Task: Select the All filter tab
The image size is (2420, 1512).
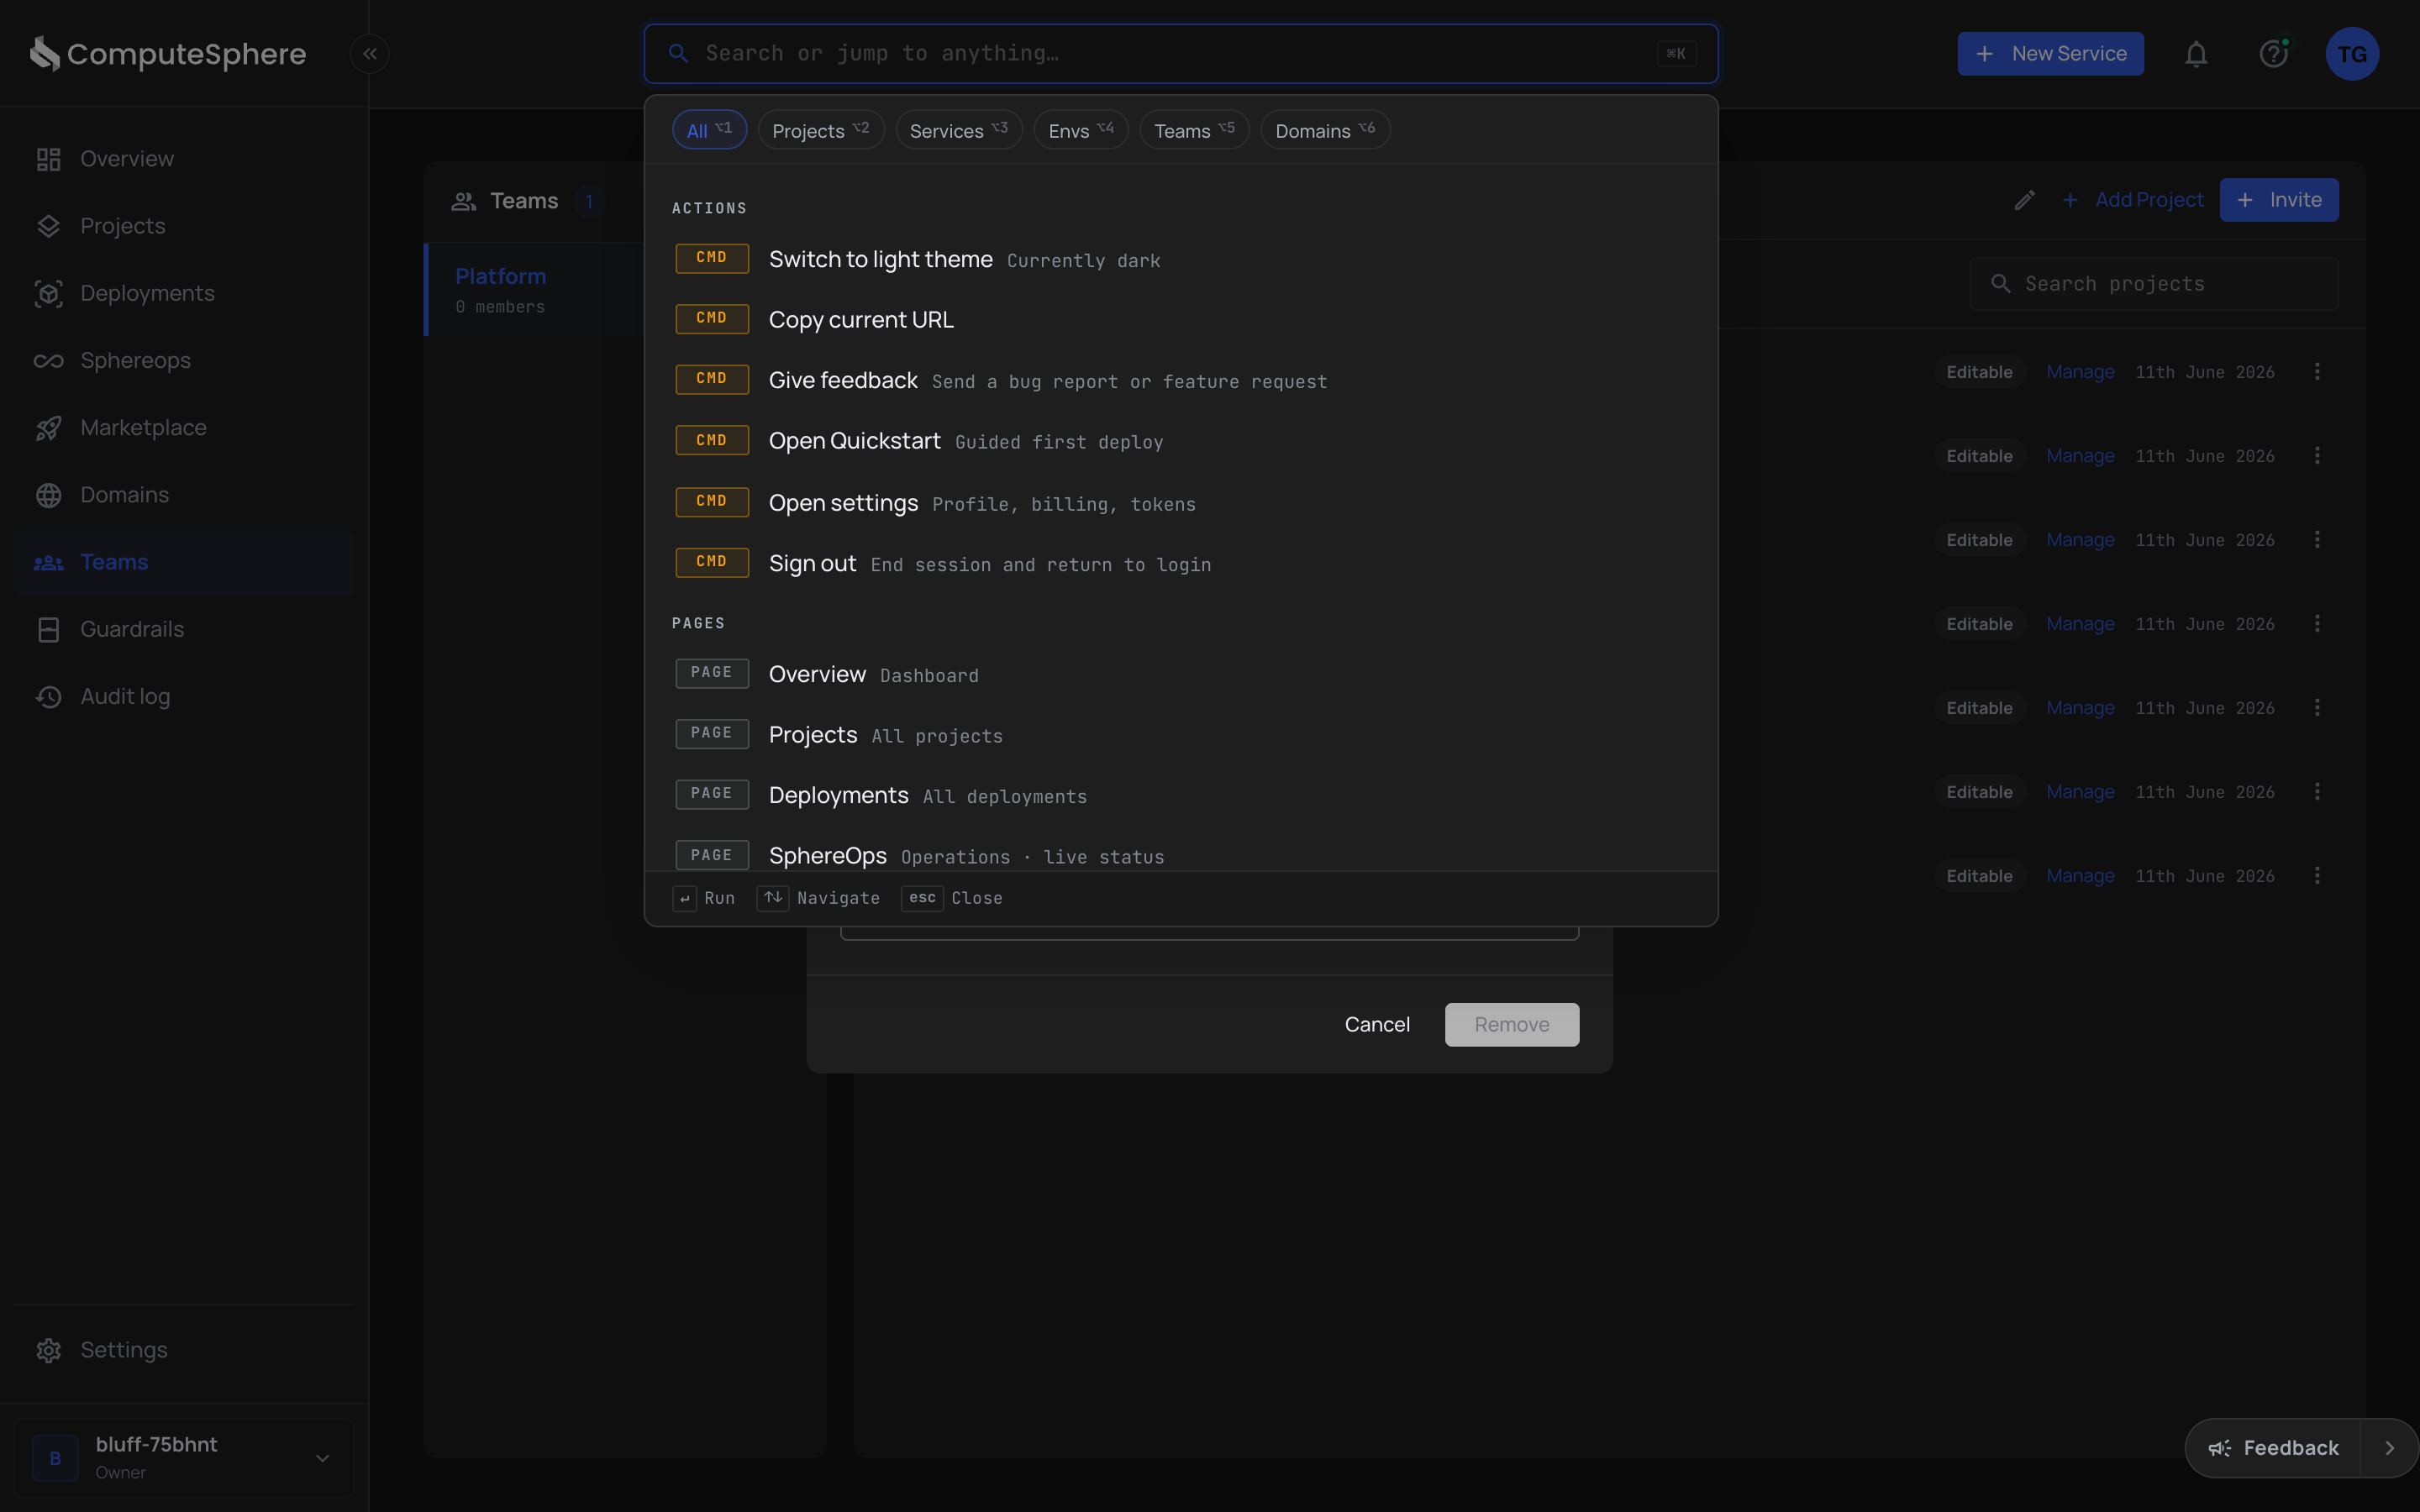Action: pyautogui.click(x=709, y=130)
